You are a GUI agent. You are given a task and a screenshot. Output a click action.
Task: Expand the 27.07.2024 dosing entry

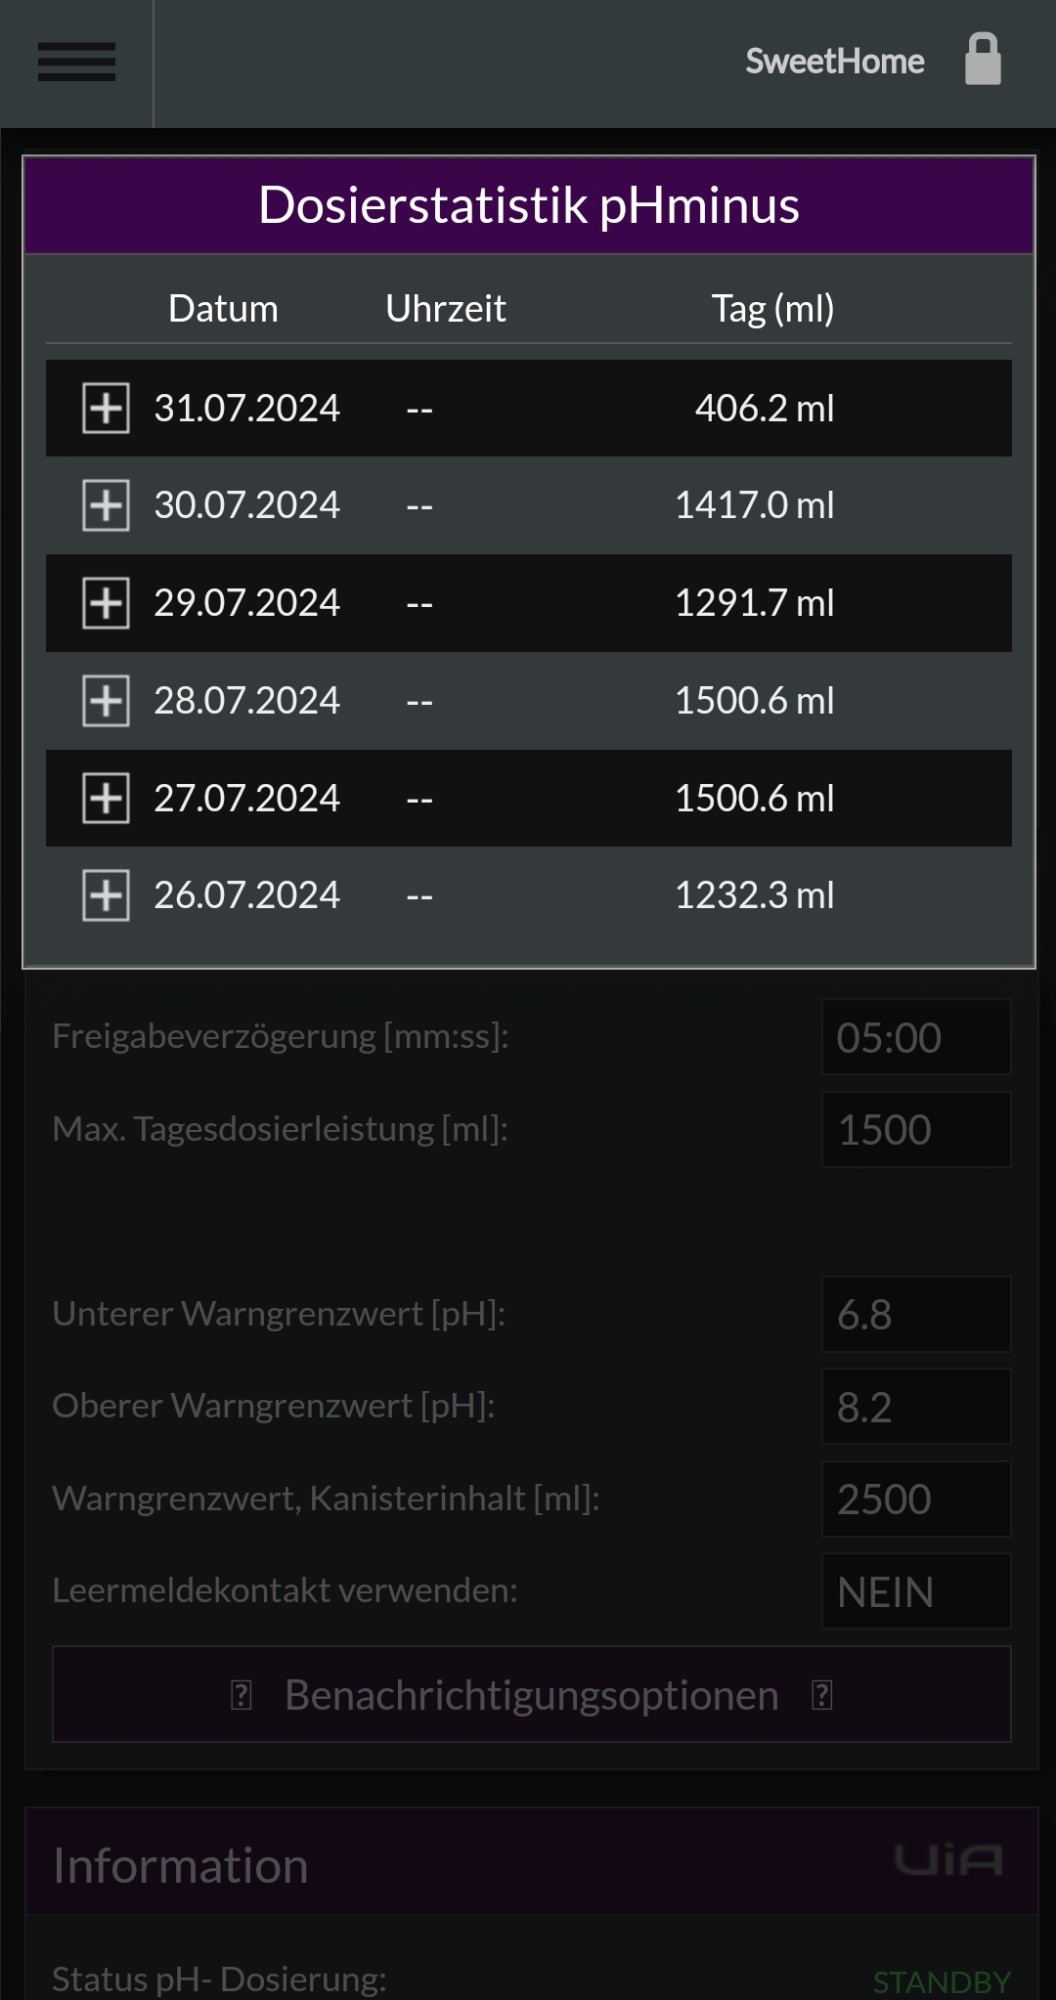(105, 798)
